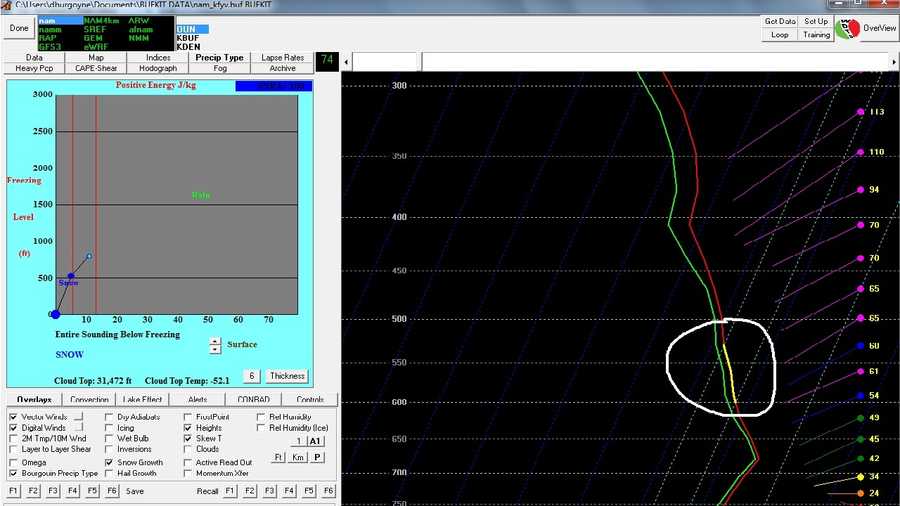Enable the Wet Bulb overlay checkbox
The width and height of the screenshot is (900, 506).
[108, 438]
